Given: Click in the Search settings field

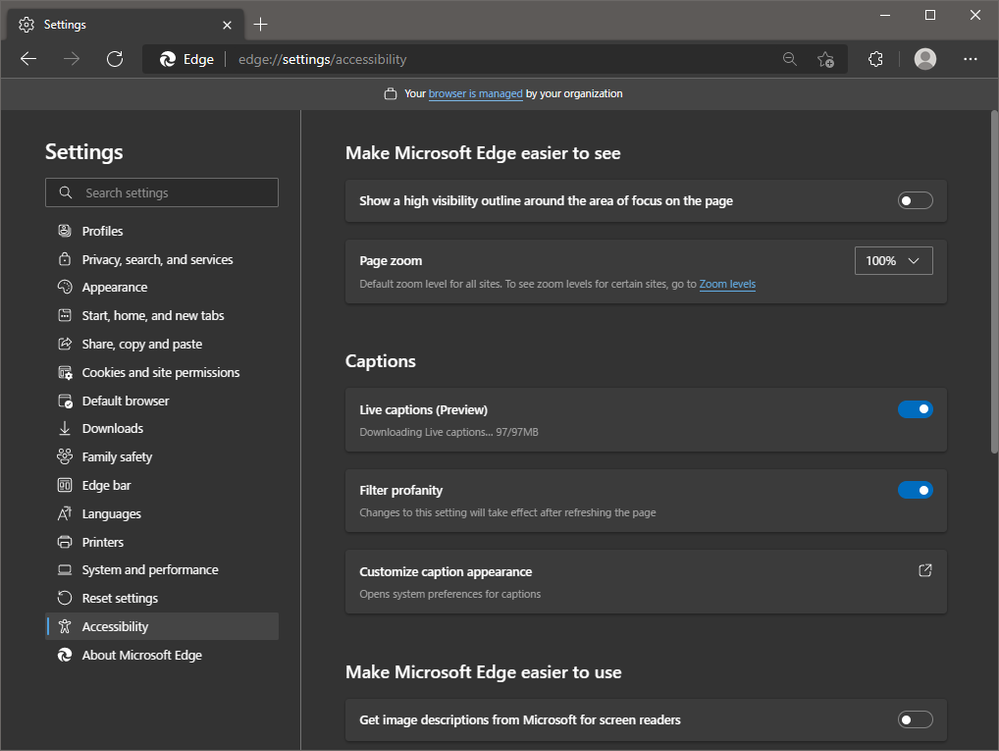Looking at the screenshot, I should click(162, 192).
